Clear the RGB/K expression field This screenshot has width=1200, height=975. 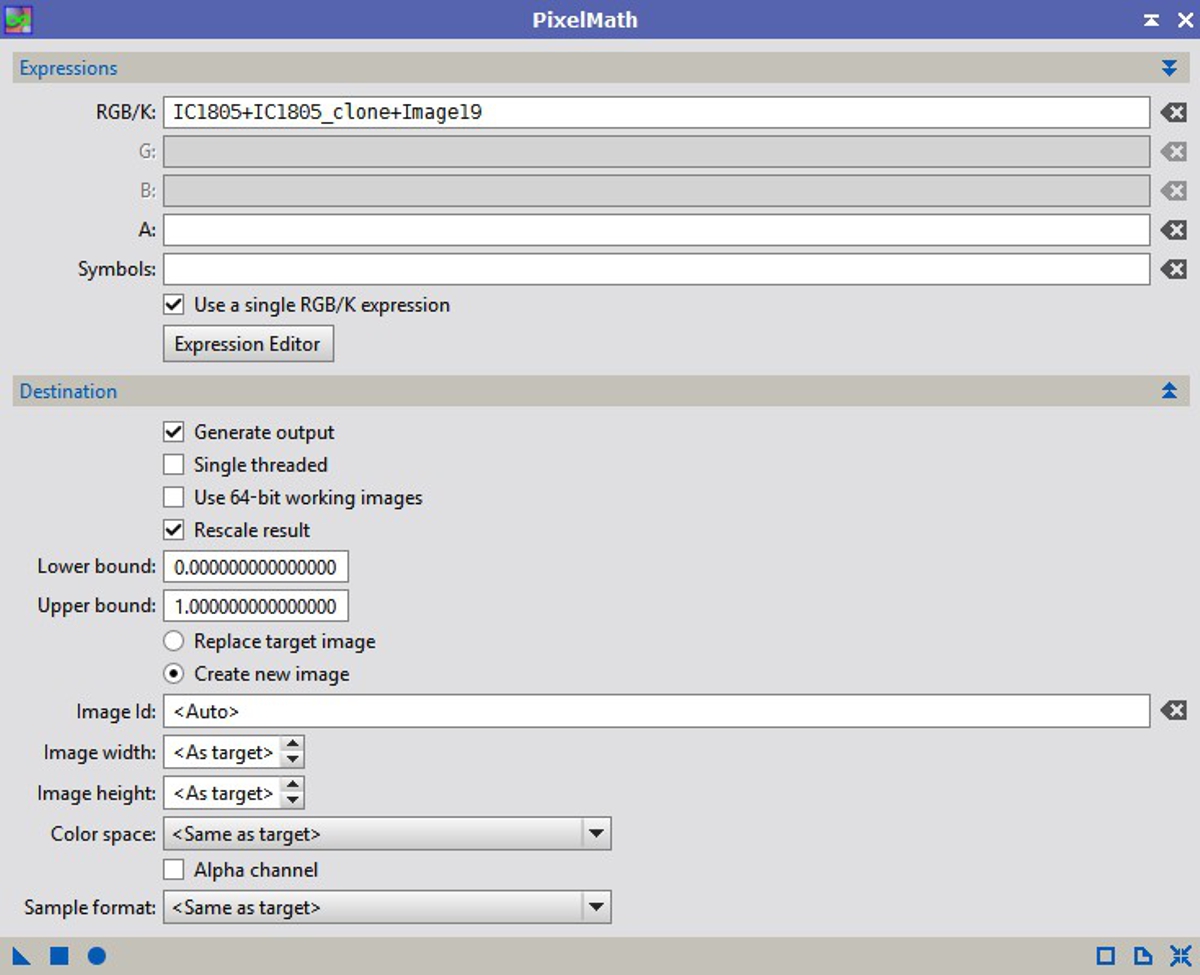coord(1173,113)
